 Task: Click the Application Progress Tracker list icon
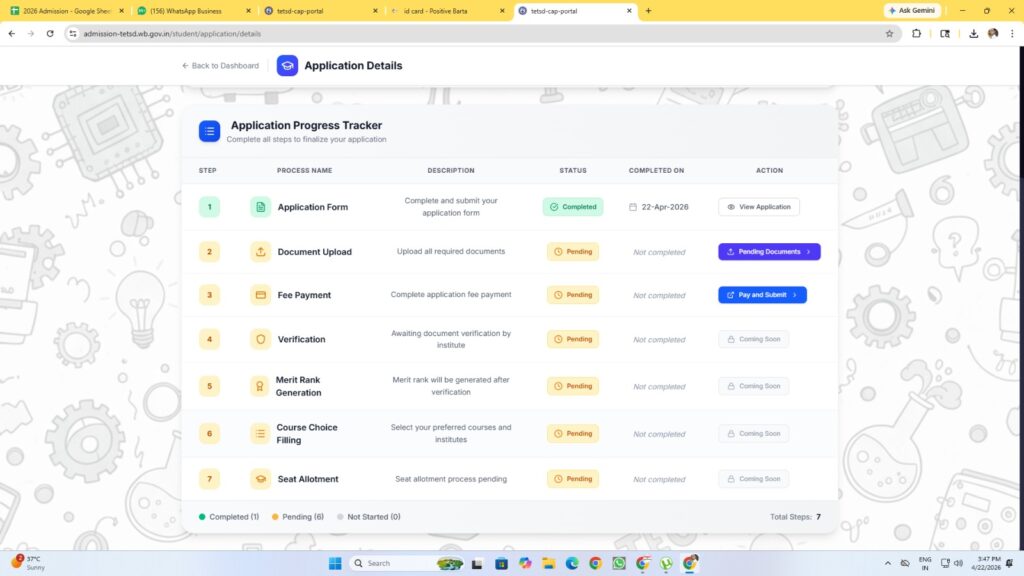(x=209, y=131)
